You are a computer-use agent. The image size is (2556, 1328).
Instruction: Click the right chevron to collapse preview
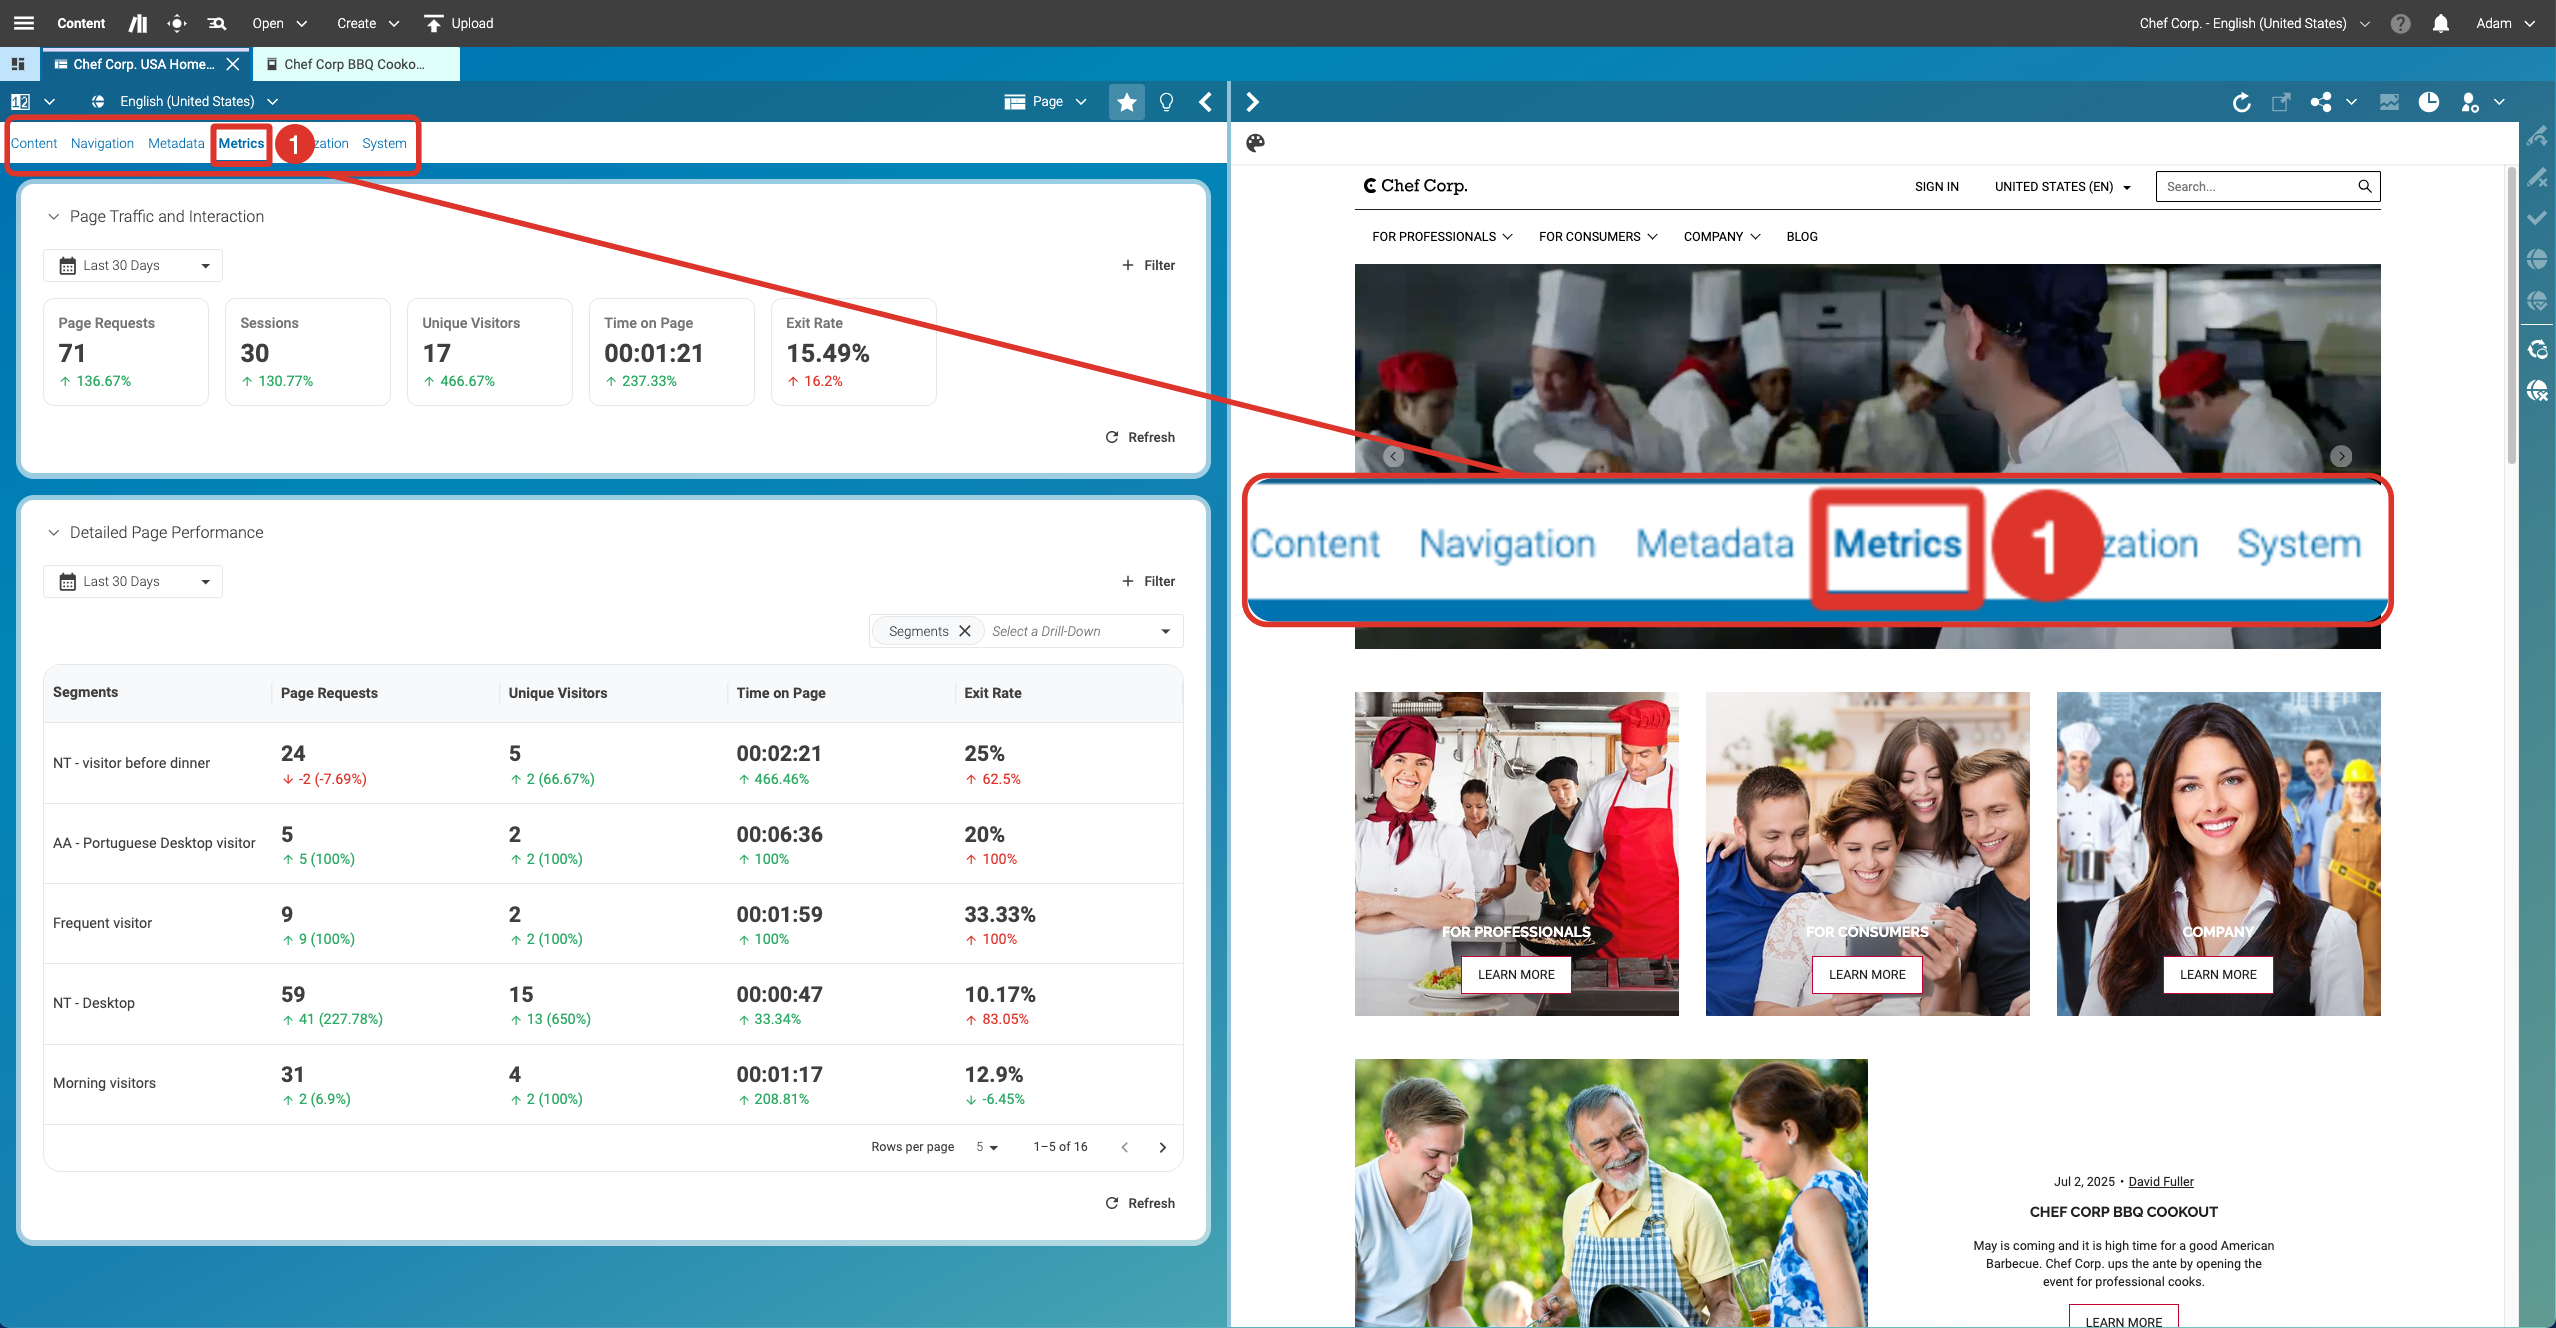pyautogui.click(x=1252, y=101)
